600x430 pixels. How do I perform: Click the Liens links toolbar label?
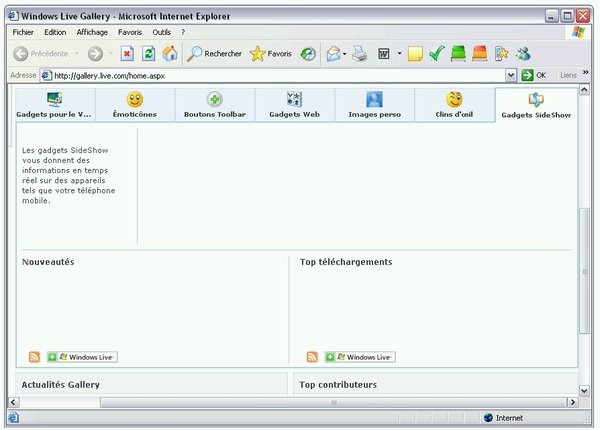coord(568,75)
